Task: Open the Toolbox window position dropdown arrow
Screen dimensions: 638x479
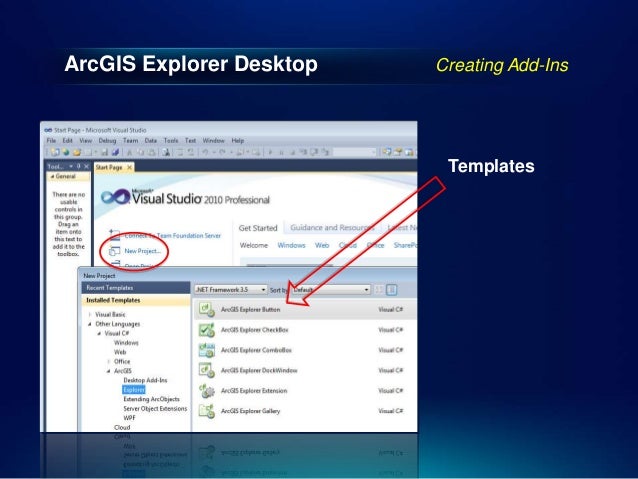Action: pos(71,166)
